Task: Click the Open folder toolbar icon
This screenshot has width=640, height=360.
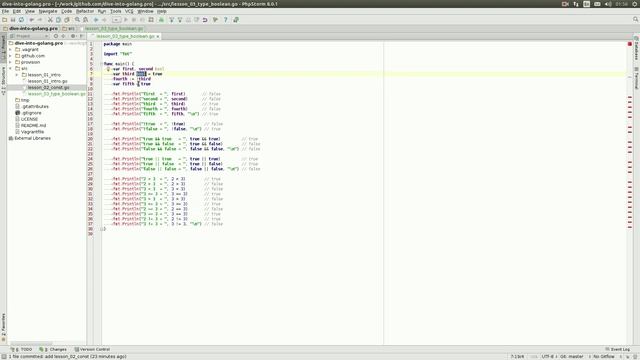Action: (x=4, y=20)
